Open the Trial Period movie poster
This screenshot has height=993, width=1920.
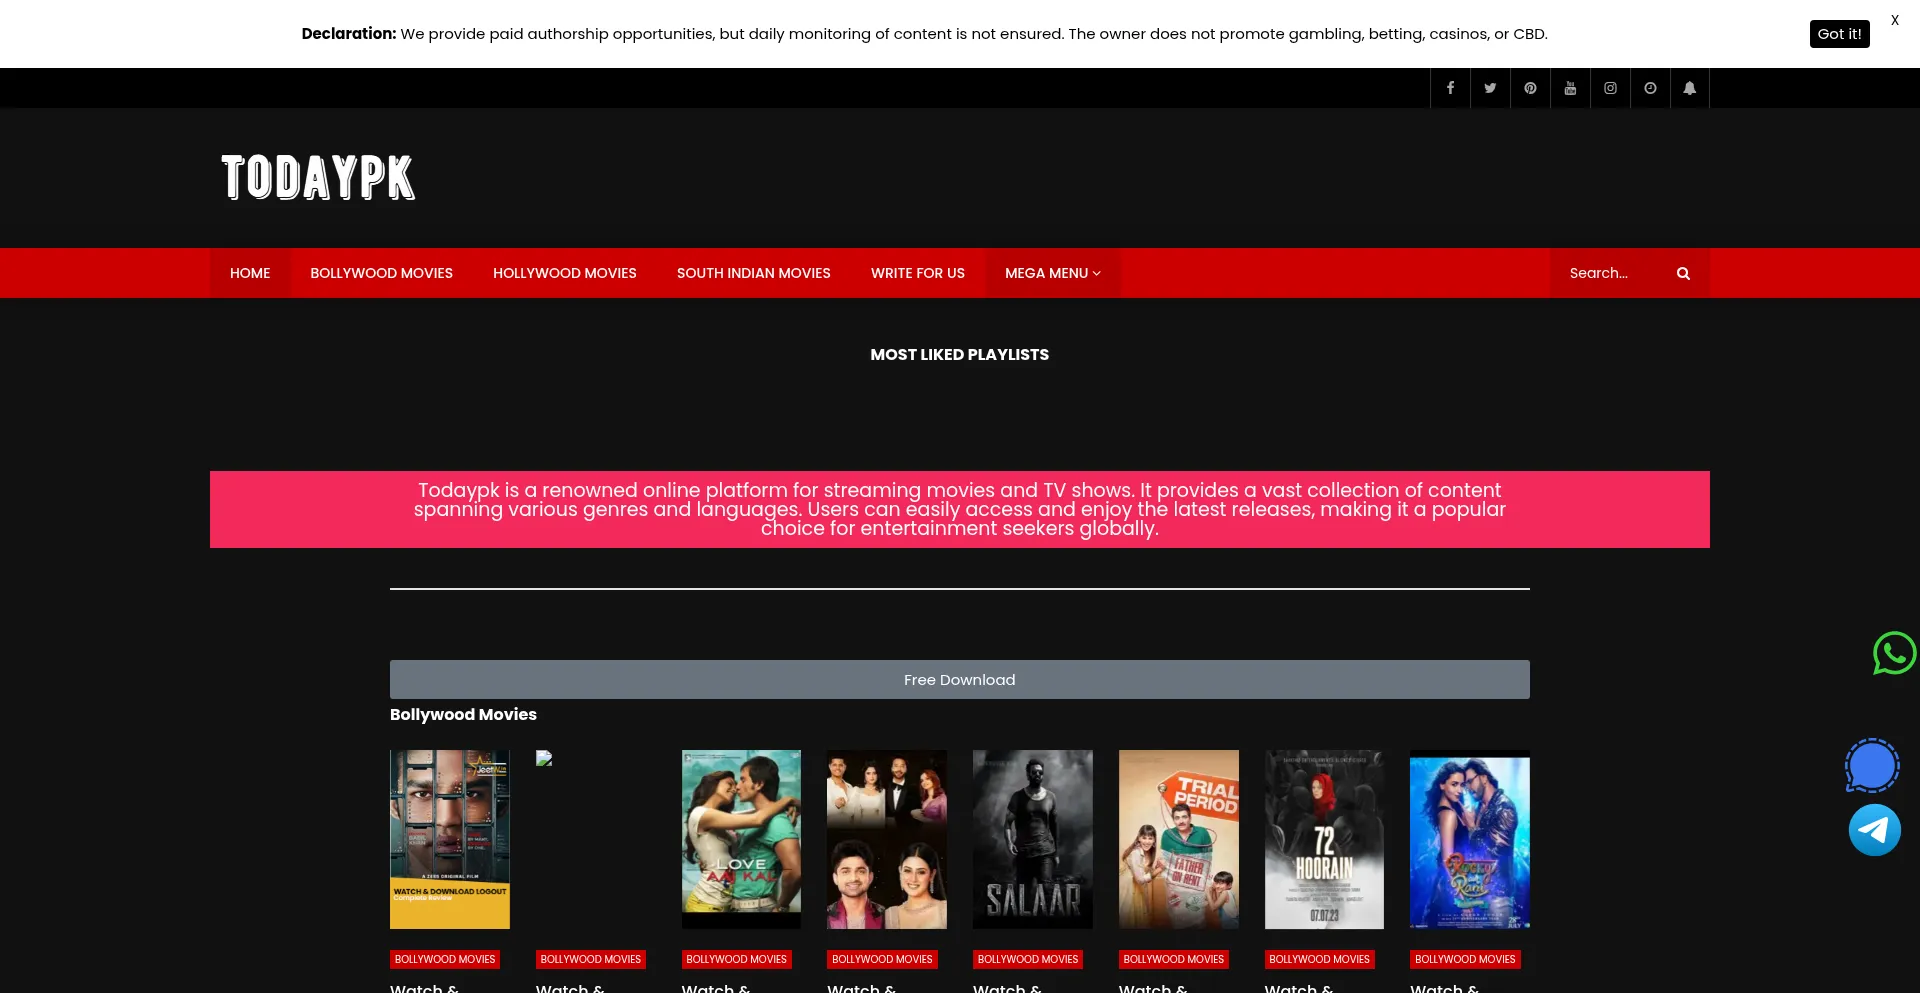tap(1178, 840)
